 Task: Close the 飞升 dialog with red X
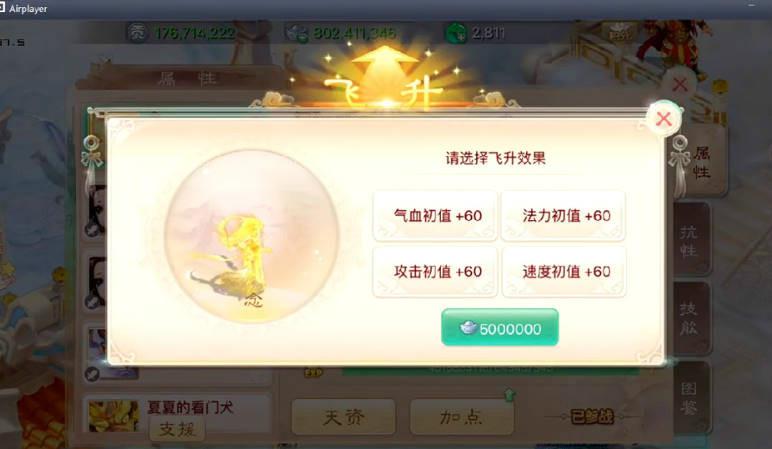[x=664, y=118]
